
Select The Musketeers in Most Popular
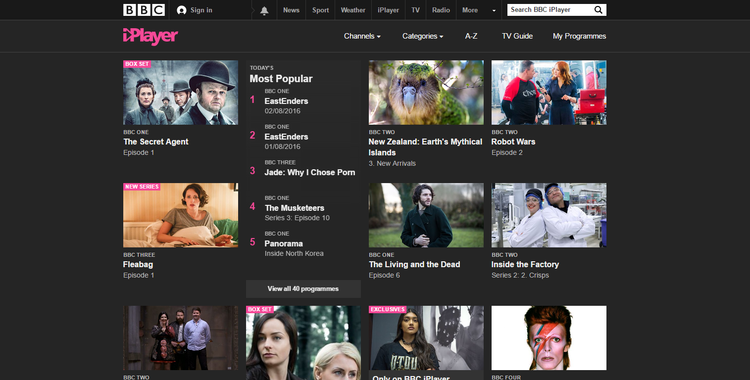(295, 208)
